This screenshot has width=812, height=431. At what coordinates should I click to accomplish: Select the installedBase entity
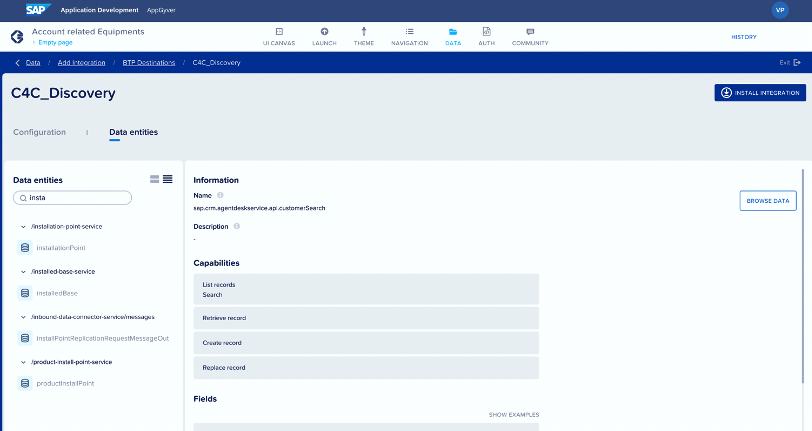[57, 293]
